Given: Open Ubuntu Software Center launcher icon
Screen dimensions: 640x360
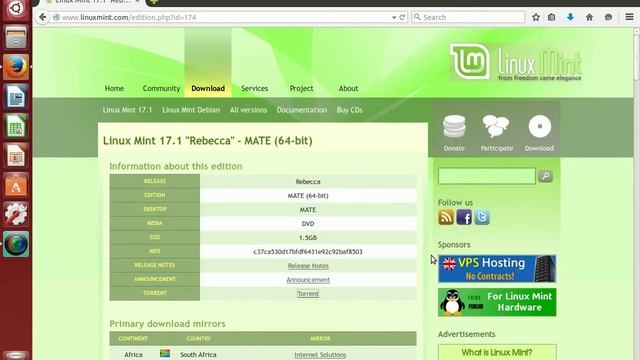Looking at the screenshot, I should tap(16, 185).
